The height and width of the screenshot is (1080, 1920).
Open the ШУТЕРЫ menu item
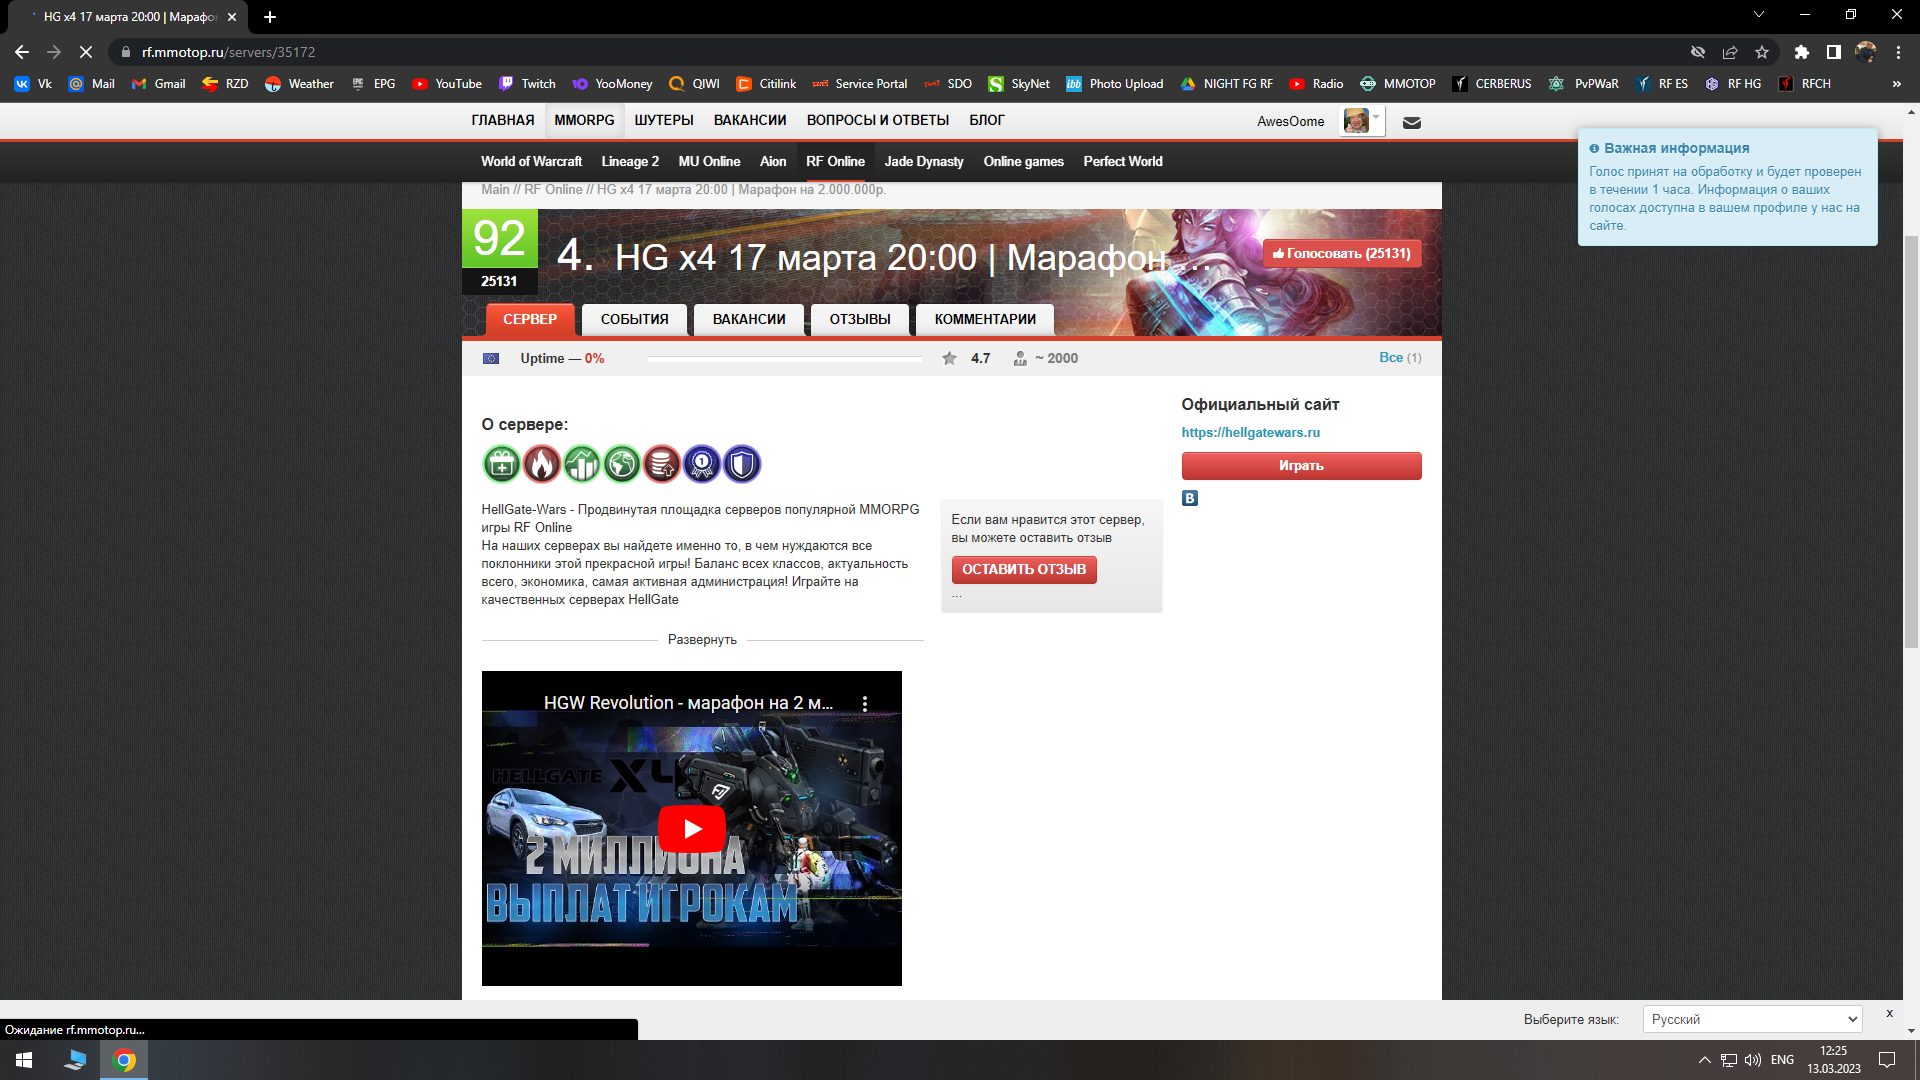click(664, 120)
